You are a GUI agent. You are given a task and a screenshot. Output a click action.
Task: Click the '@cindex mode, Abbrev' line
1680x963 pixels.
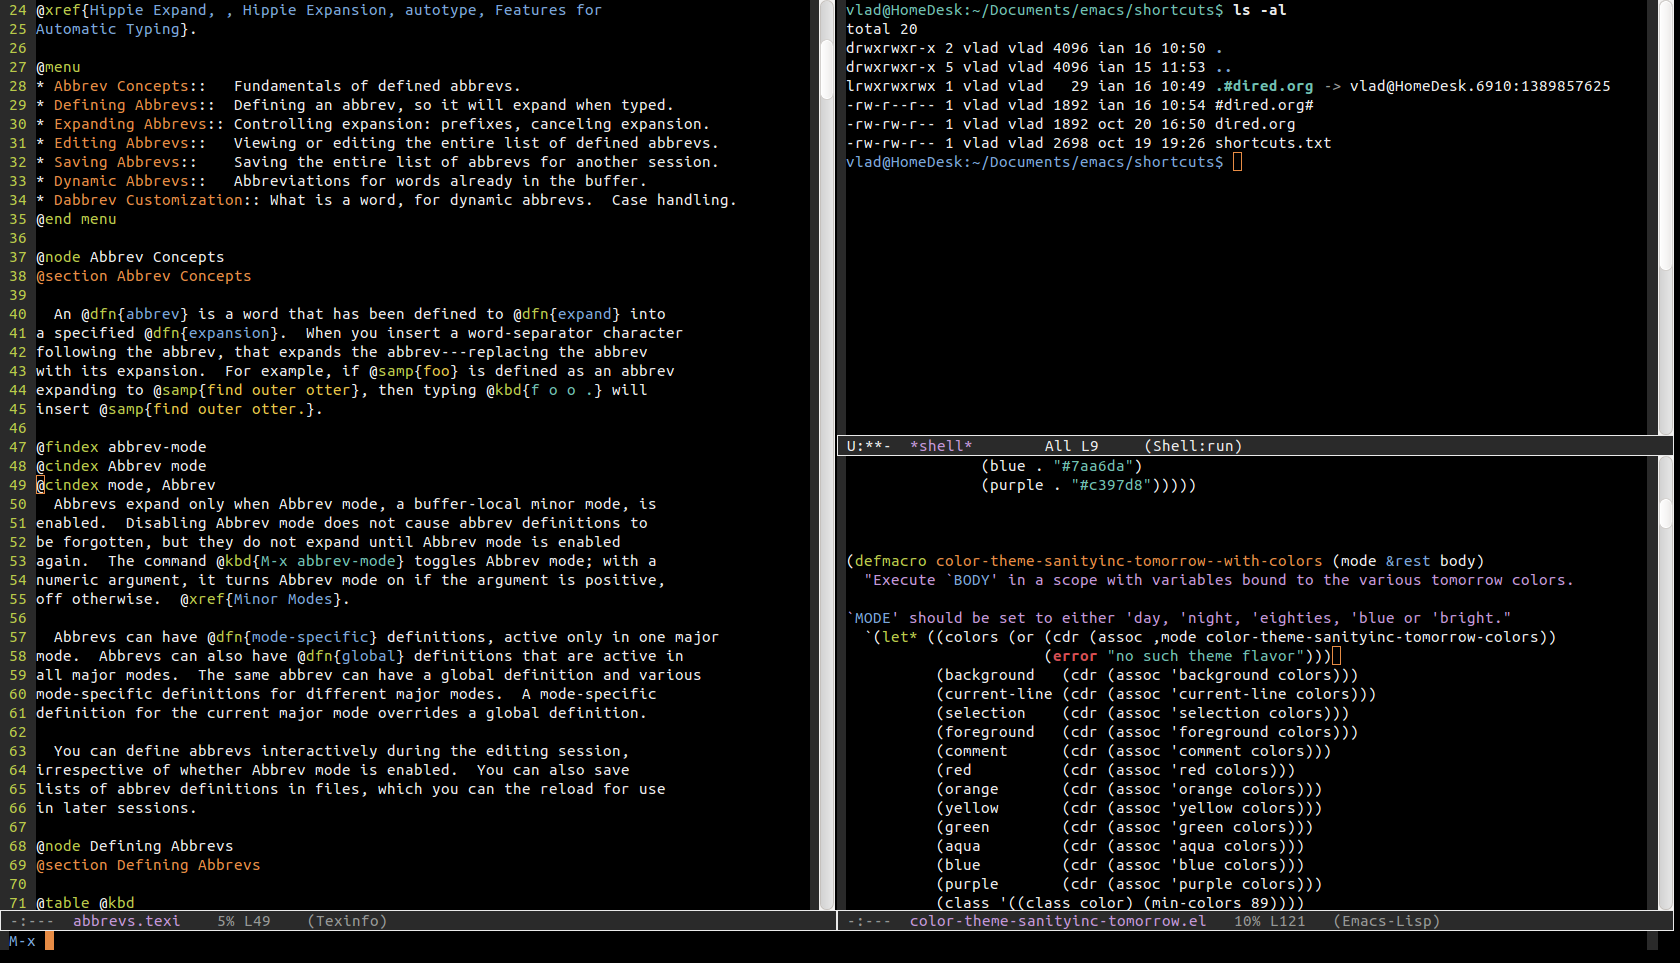125,485
